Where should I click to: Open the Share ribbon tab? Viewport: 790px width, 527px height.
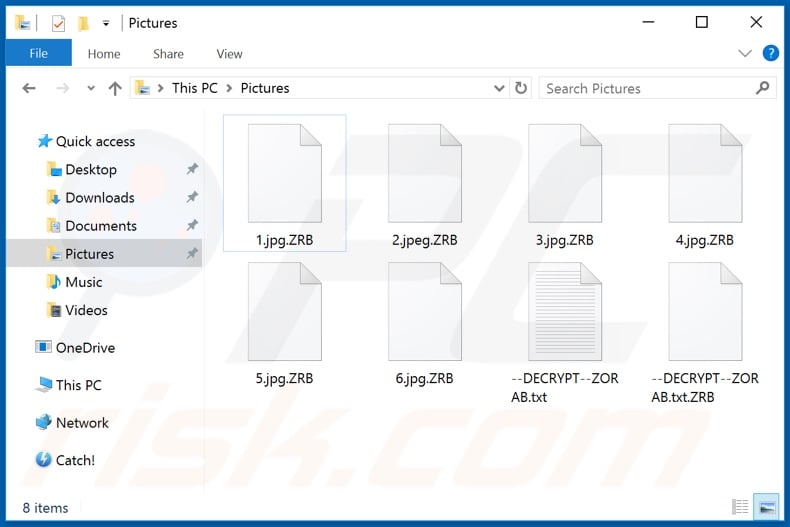click(168, 54)
